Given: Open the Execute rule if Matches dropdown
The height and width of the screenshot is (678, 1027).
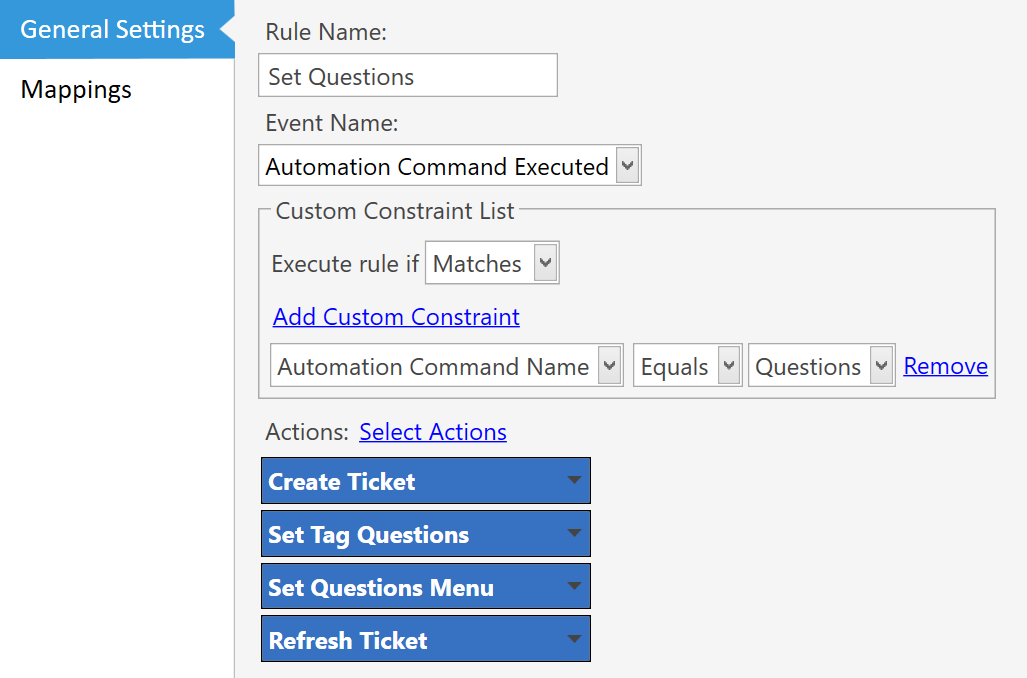Looking at the screenshot, I should pos(545,262).
